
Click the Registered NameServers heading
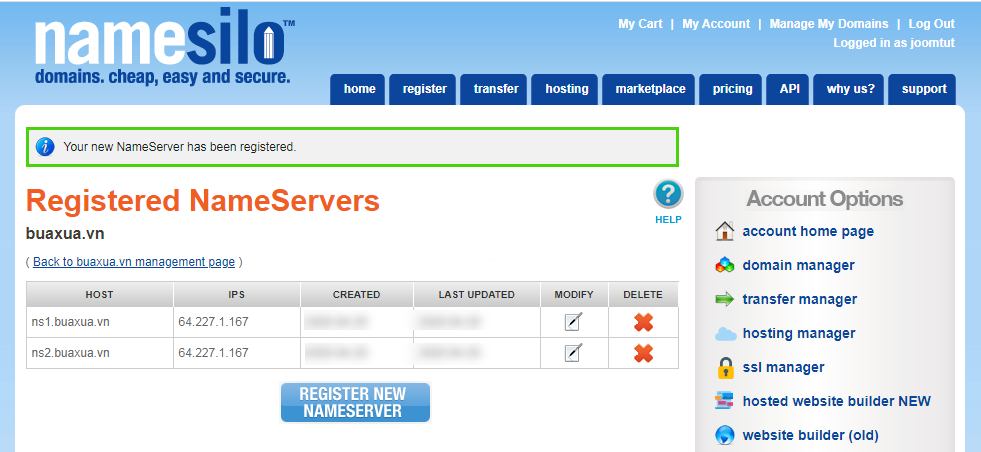coord(203,202)
